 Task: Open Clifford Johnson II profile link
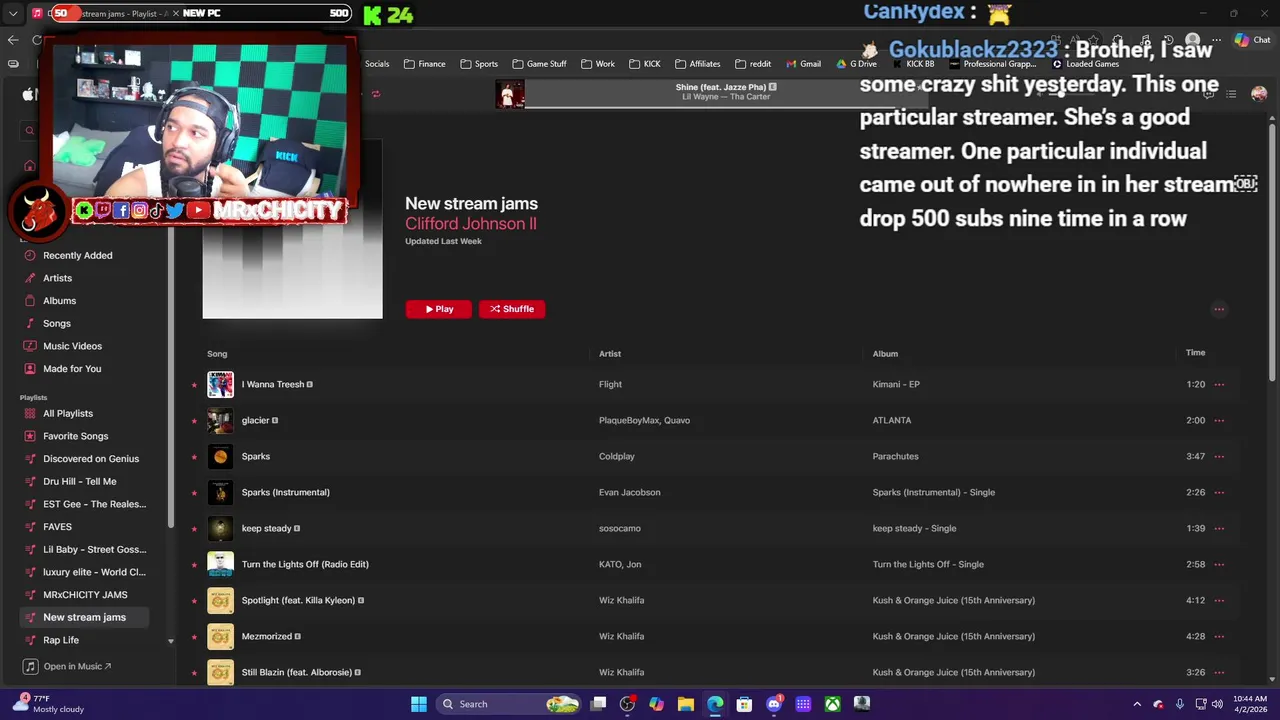pos(470,224)
